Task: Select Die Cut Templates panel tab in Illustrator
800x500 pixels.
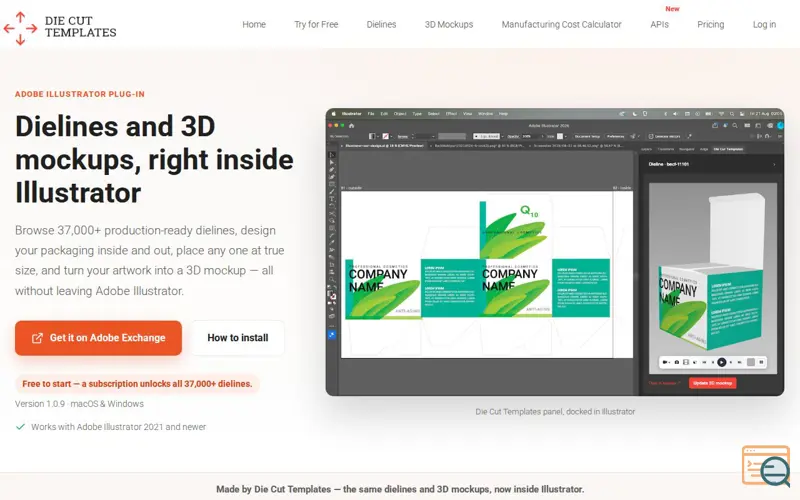Action: tap(728, 149)
